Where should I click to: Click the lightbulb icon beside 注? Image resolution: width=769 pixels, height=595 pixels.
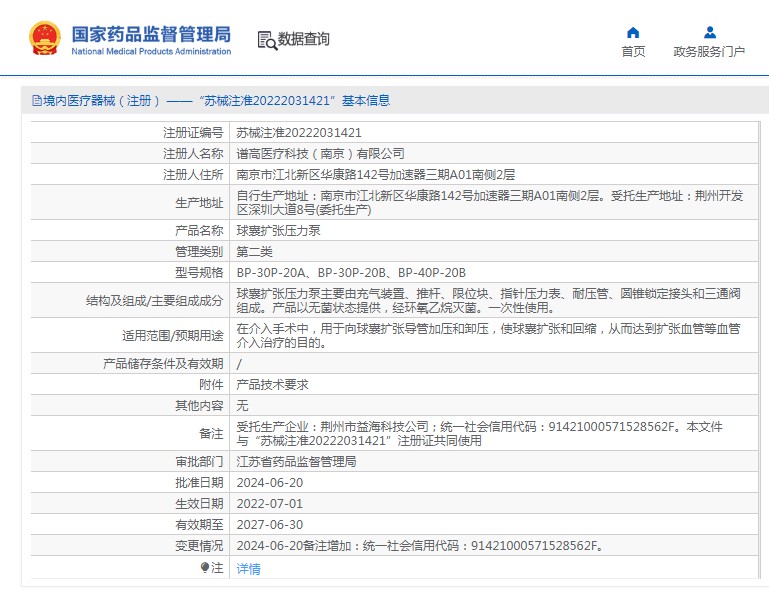coord(205,568)
